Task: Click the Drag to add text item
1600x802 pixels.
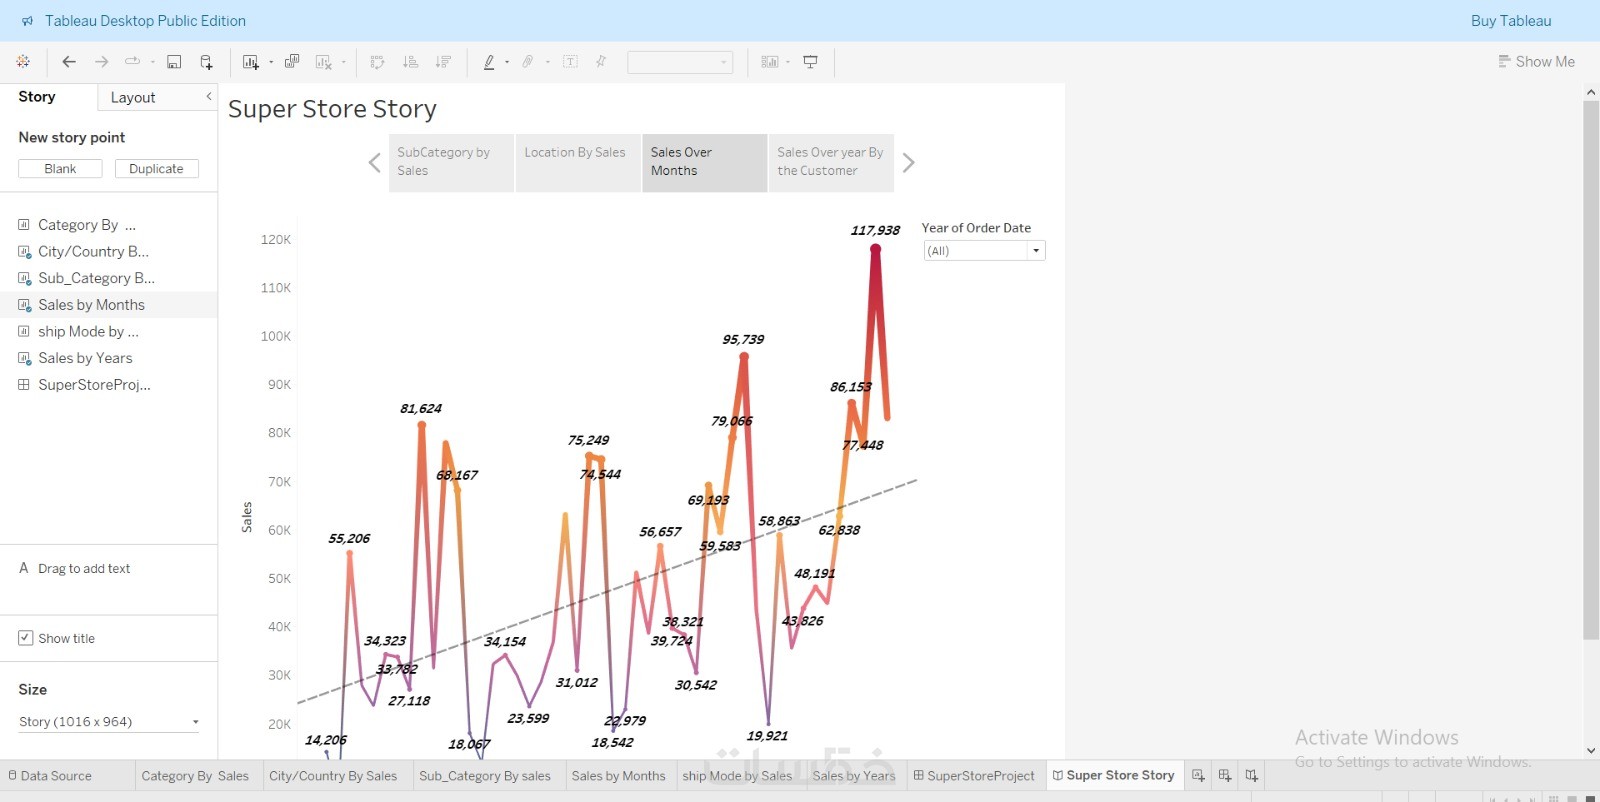Action: pyautogui.click(x=75, y=569)
